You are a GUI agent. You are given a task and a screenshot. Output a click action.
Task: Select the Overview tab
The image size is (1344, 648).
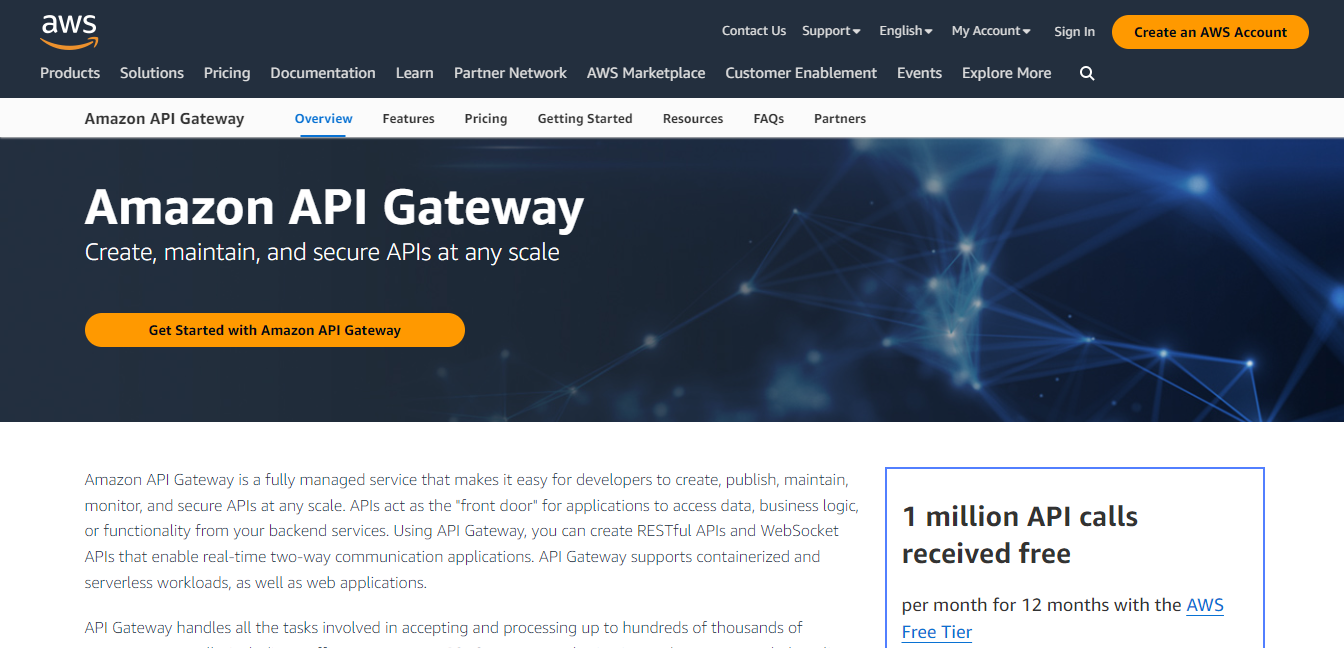point(323,118)
